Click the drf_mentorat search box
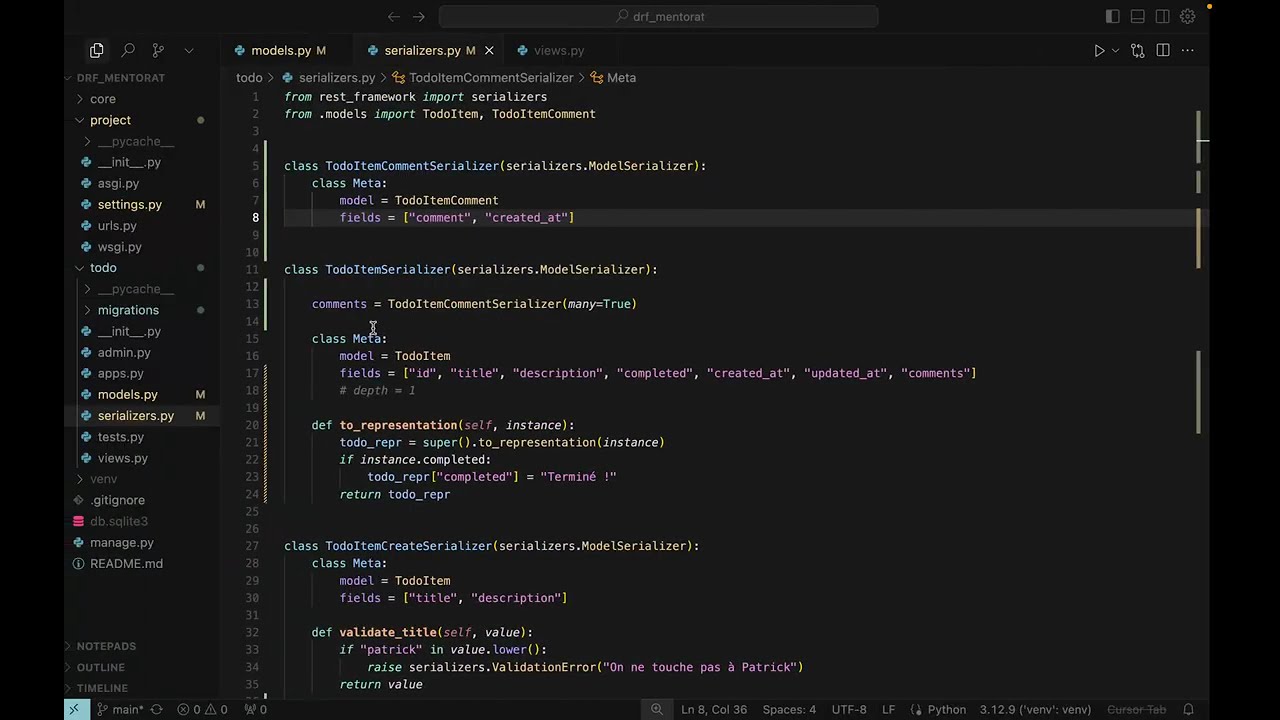1280x720 pixels. pos(659,16)
